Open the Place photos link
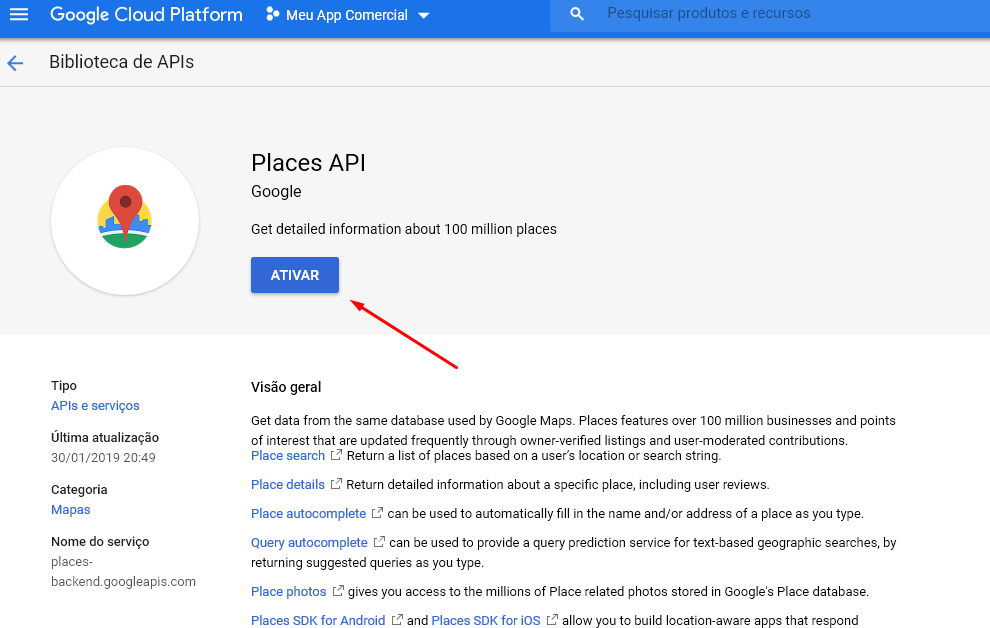The image size is (990, 628). pyautogui.click(x=289, y=591)
